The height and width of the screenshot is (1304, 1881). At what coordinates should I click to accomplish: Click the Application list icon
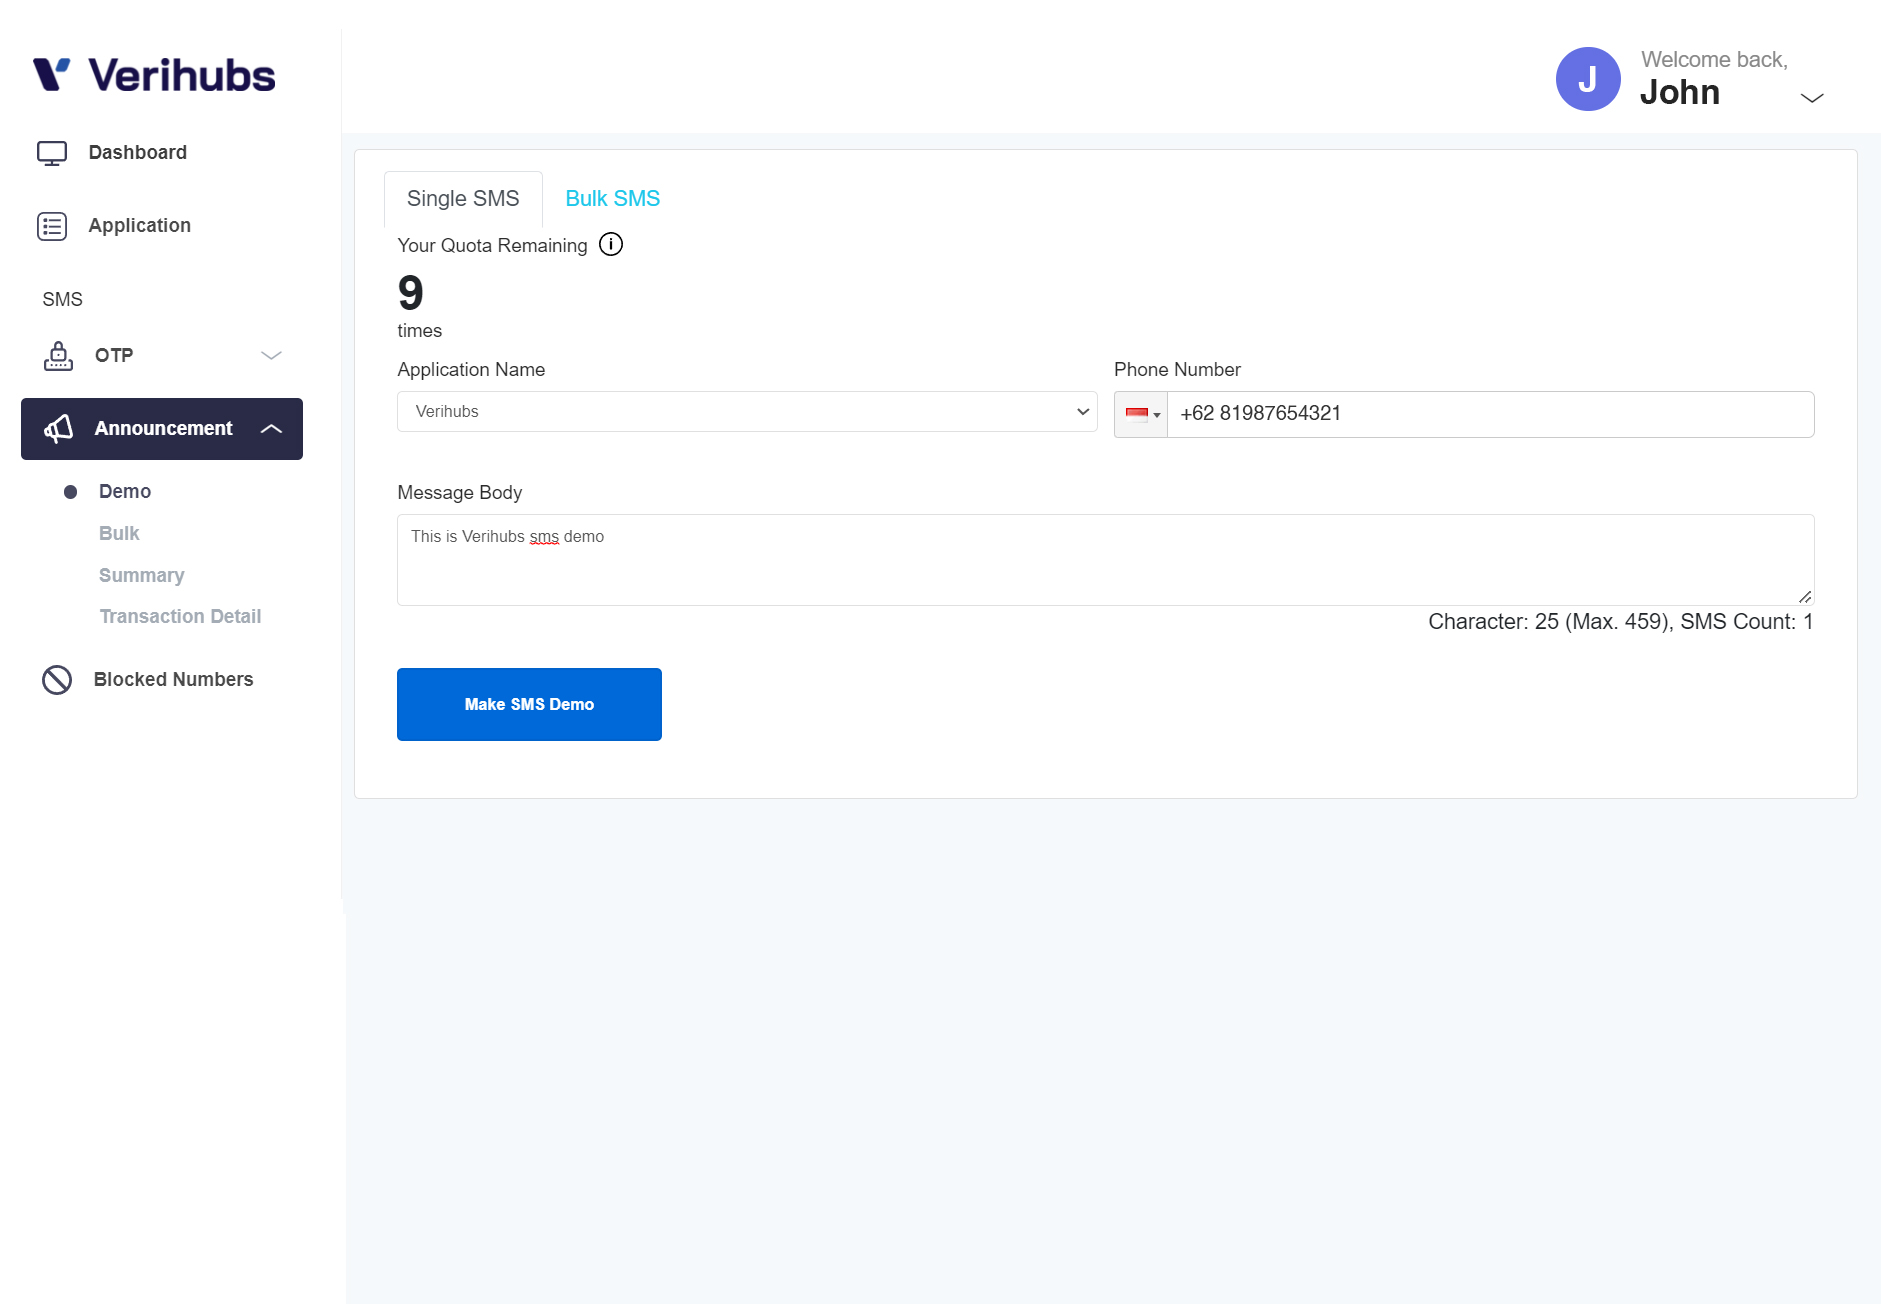tap(52, 226)
